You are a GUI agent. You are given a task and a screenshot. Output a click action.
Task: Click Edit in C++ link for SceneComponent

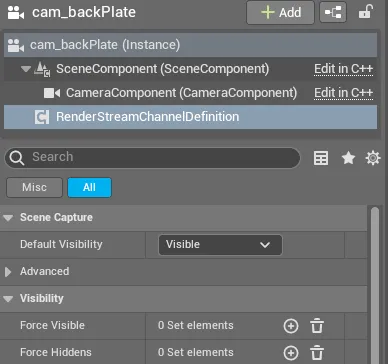click(343, 69)
